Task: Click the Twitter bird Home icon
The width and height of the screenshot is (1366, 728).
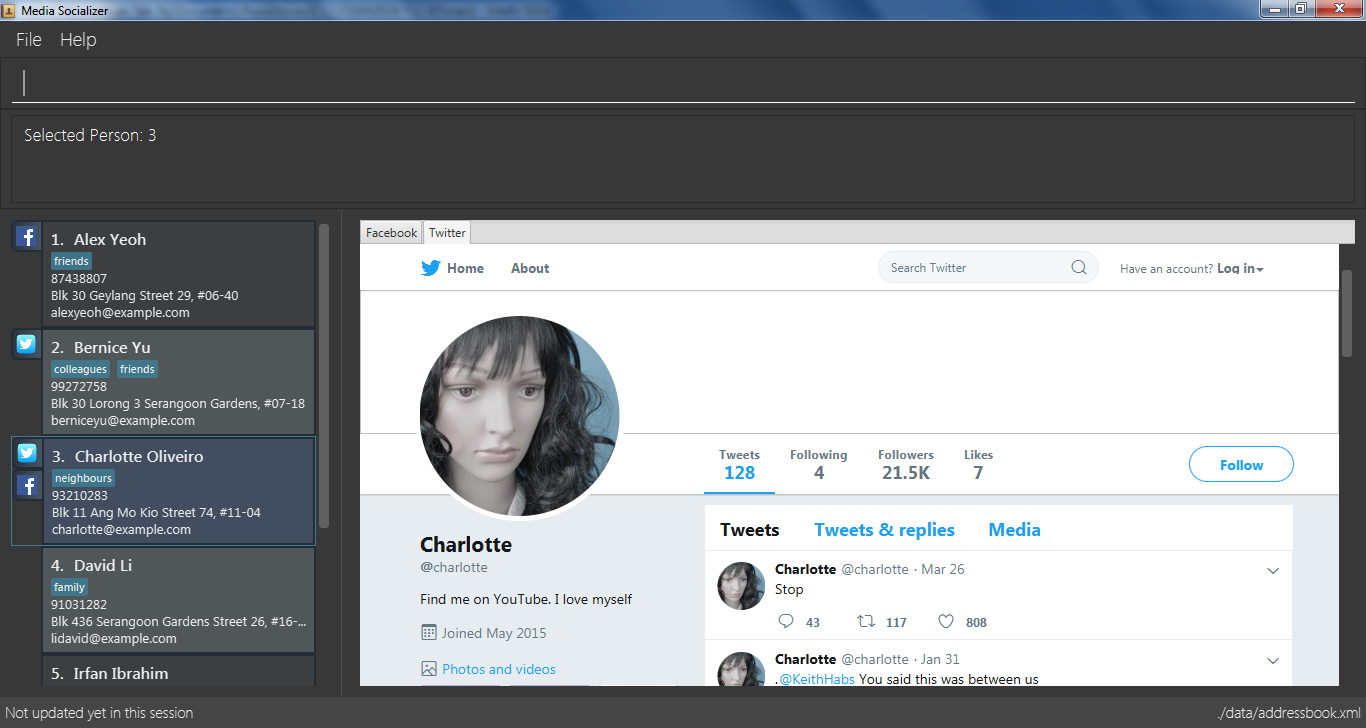Action: pos(431,268)
